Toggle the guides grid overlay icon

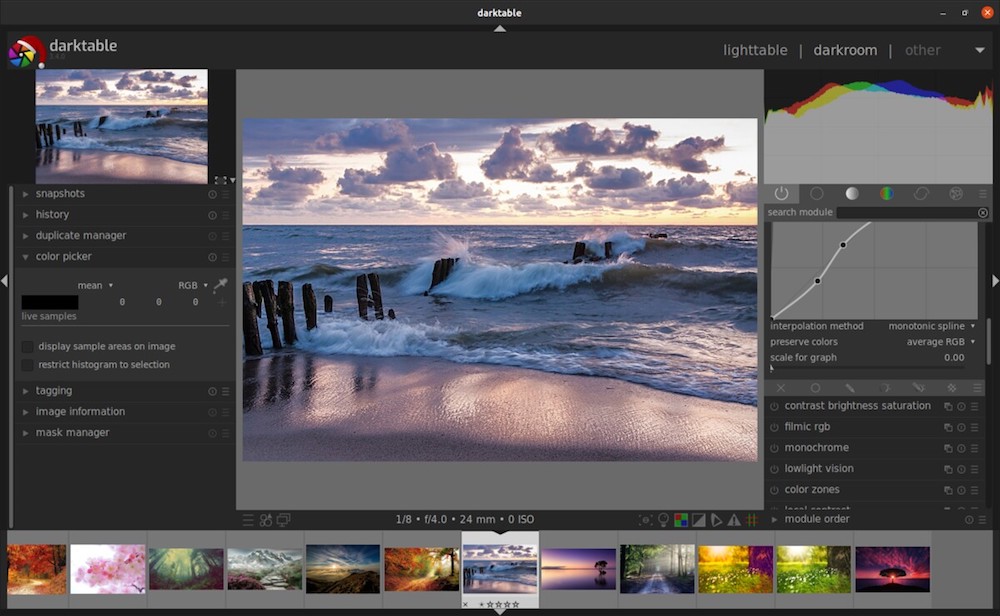[751, 520]
